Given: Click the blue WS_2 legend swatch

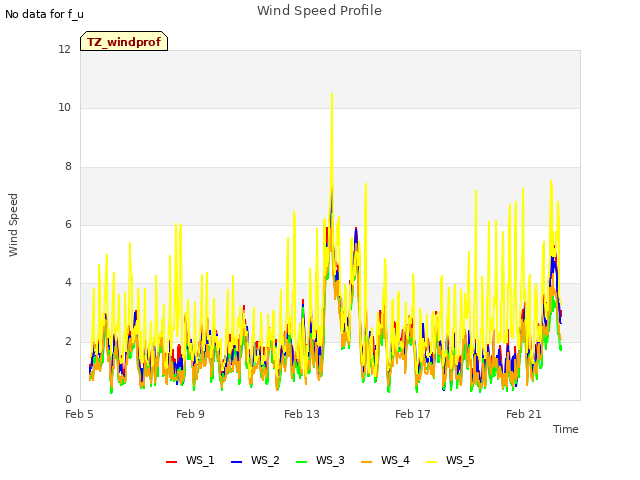Looking at the screenshot, I should tap(236, 462).
